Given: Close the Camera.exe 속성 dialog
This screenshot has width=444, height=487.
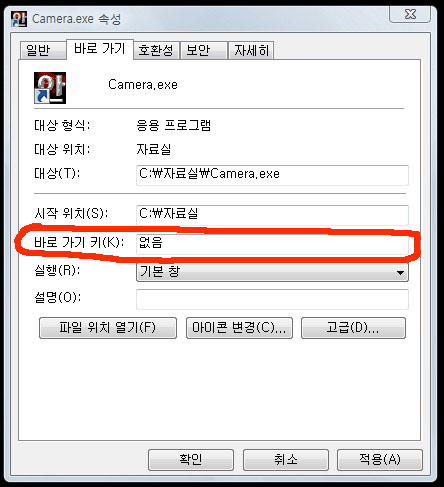Looking at the screenshot, I should click(410, 14).
